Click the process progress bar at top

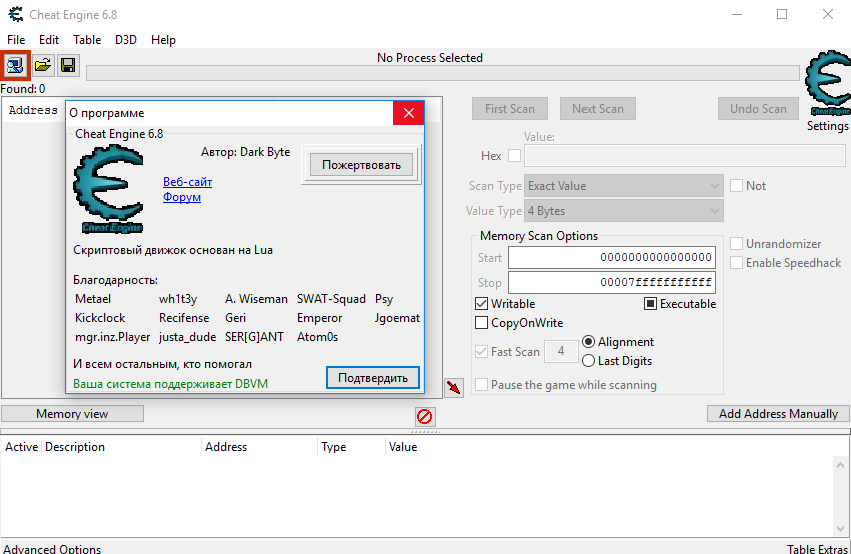[442, 73]
